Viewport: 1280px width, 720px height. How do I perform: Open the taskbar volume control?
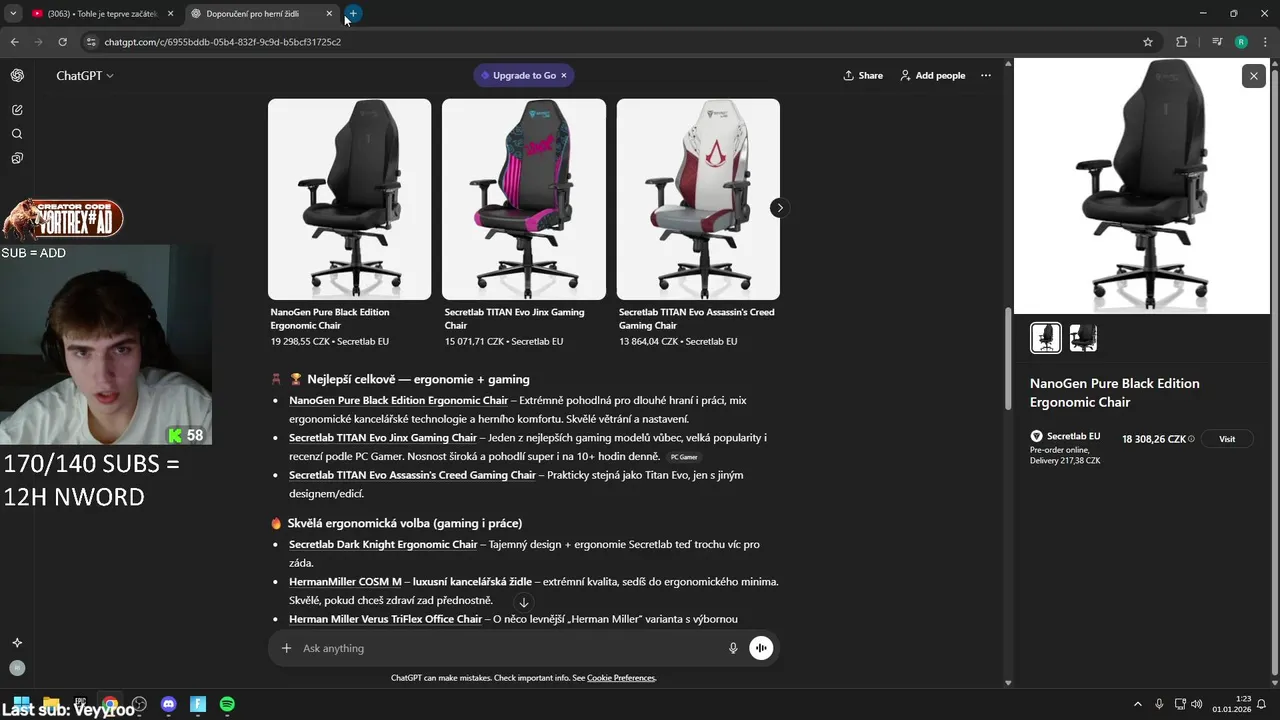[1197, 704]
